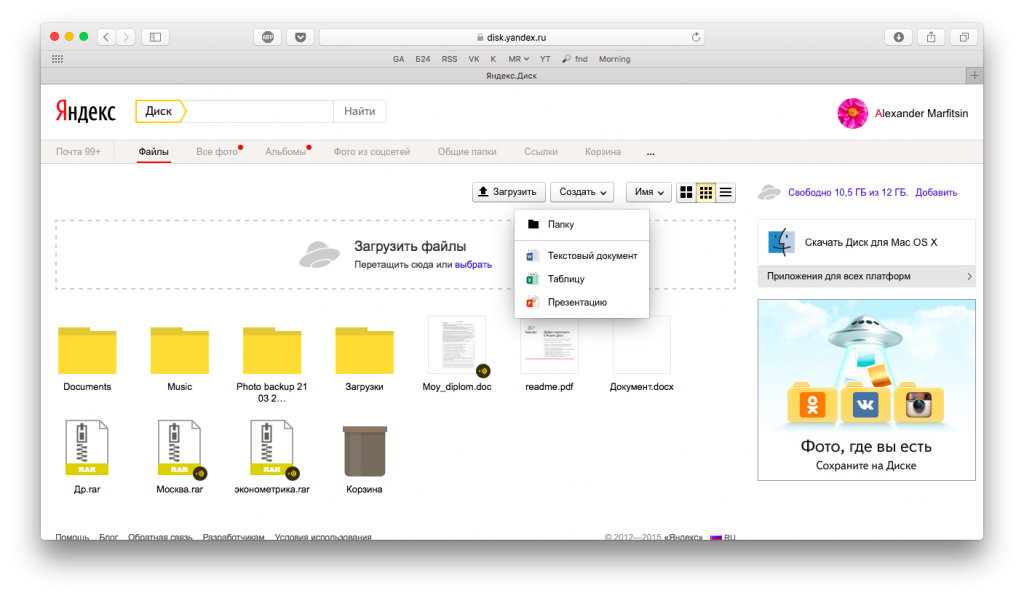Open the Загрузки folder

pyautogui.click(x=364, y=351)
